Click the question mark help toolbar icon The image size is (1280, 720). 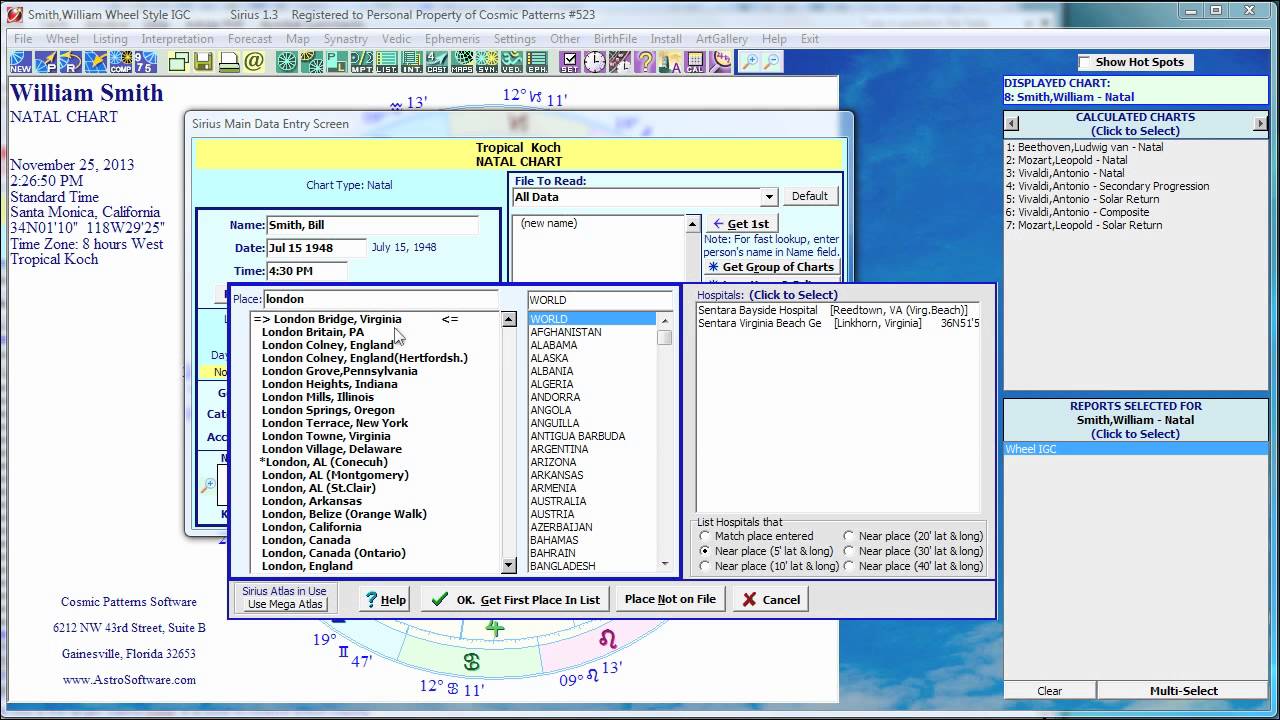click(644, 62)
